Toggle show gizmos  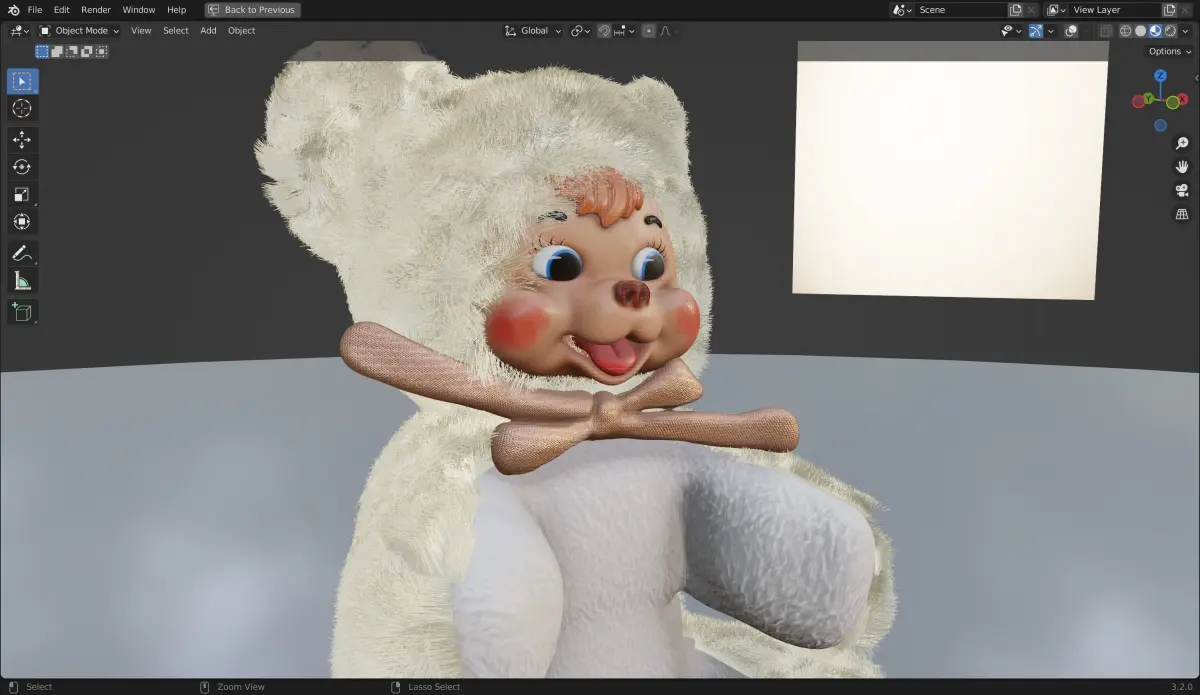coord(1036,31)
